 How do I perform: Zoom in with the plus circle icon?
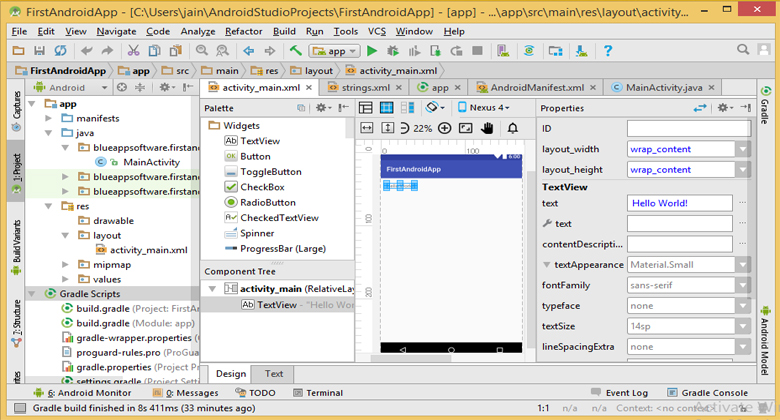pyautogui.click(x=445, y=128)
